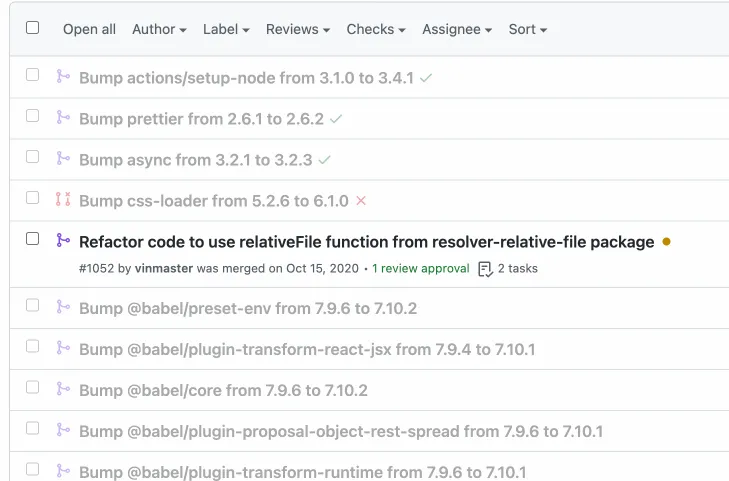The height and width of the screenshot is (481, 729).
Task: Tick the select-all checkbox in the header
Action: (x=32, y=28)
